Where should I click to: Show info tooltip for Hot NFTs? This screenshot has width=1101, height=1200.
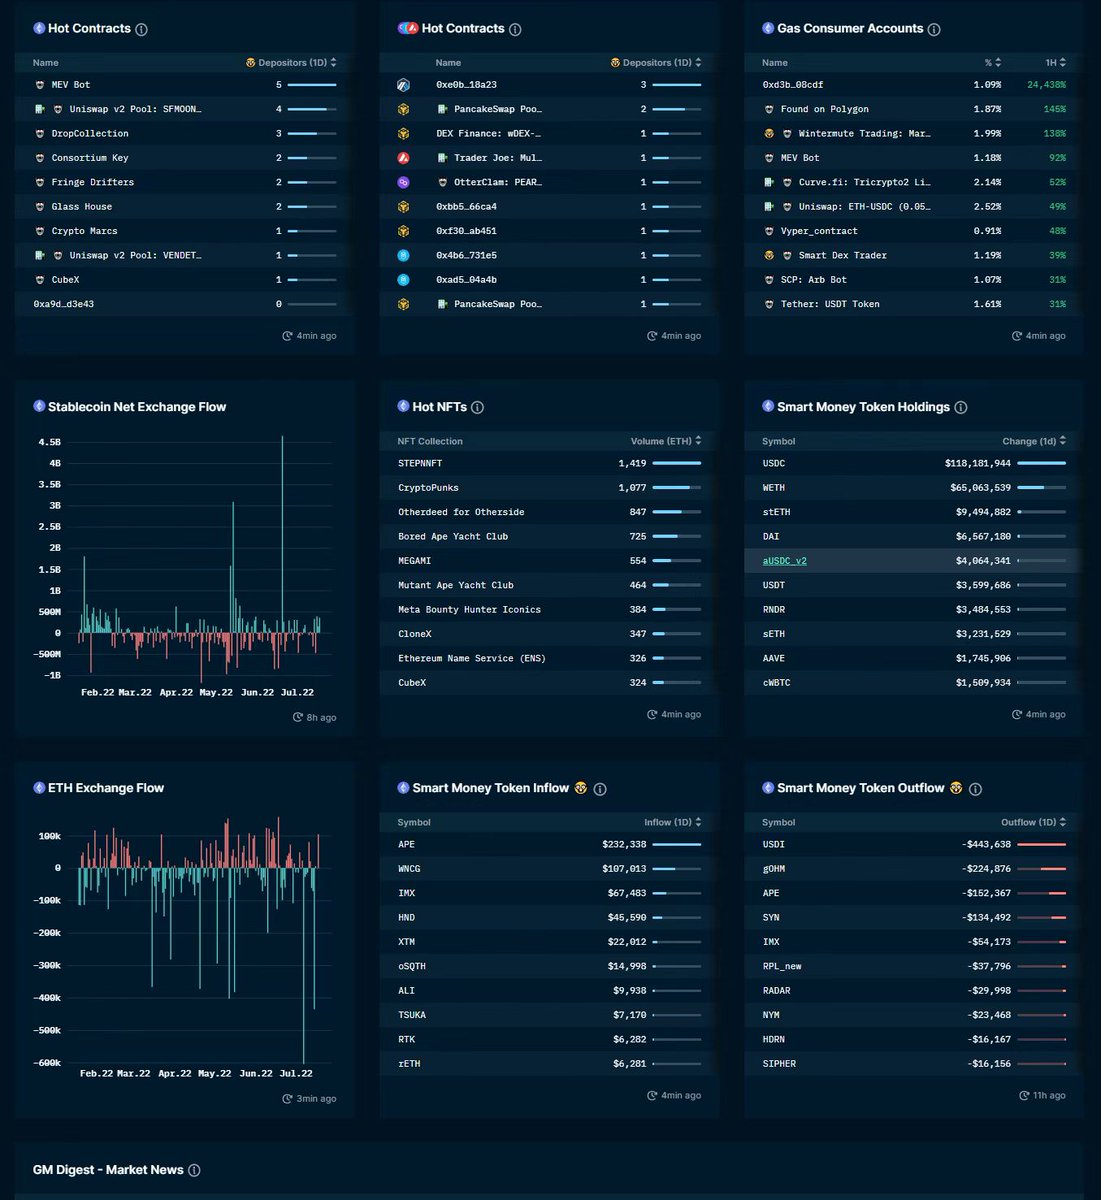pos(477,408)
